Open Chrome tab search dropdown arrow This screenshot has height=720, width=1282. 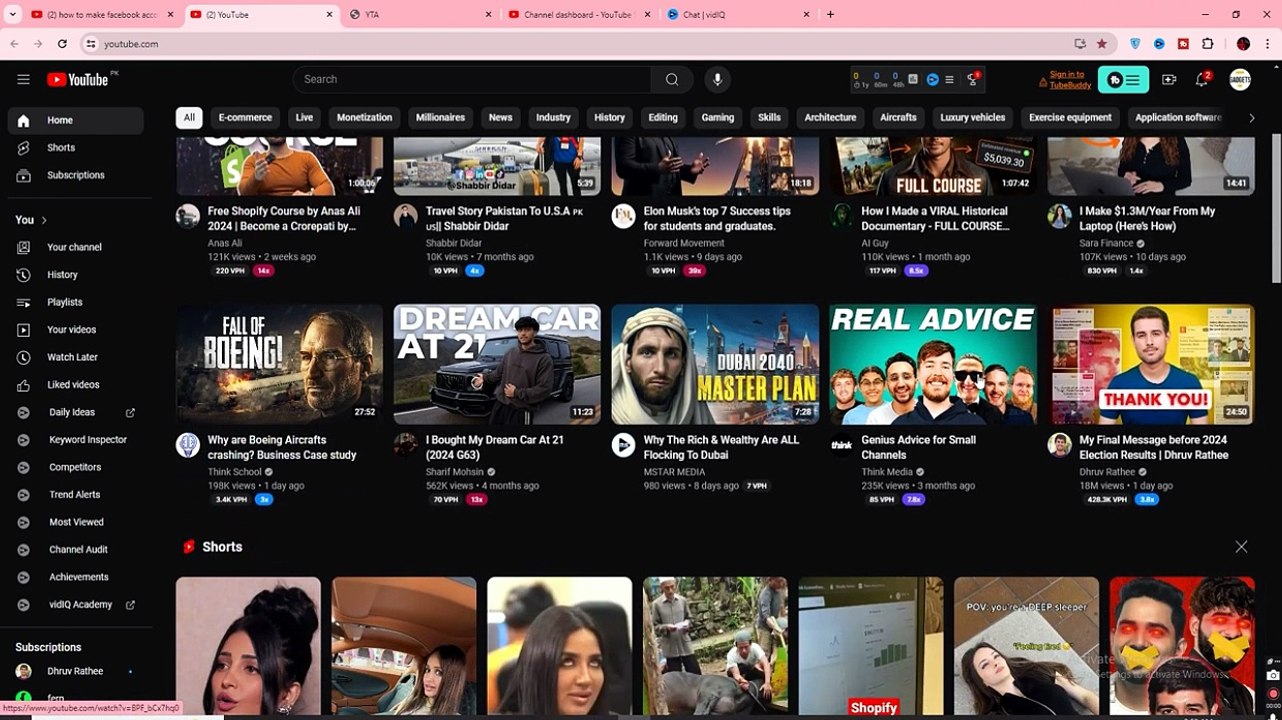click(x=14, y=15)
